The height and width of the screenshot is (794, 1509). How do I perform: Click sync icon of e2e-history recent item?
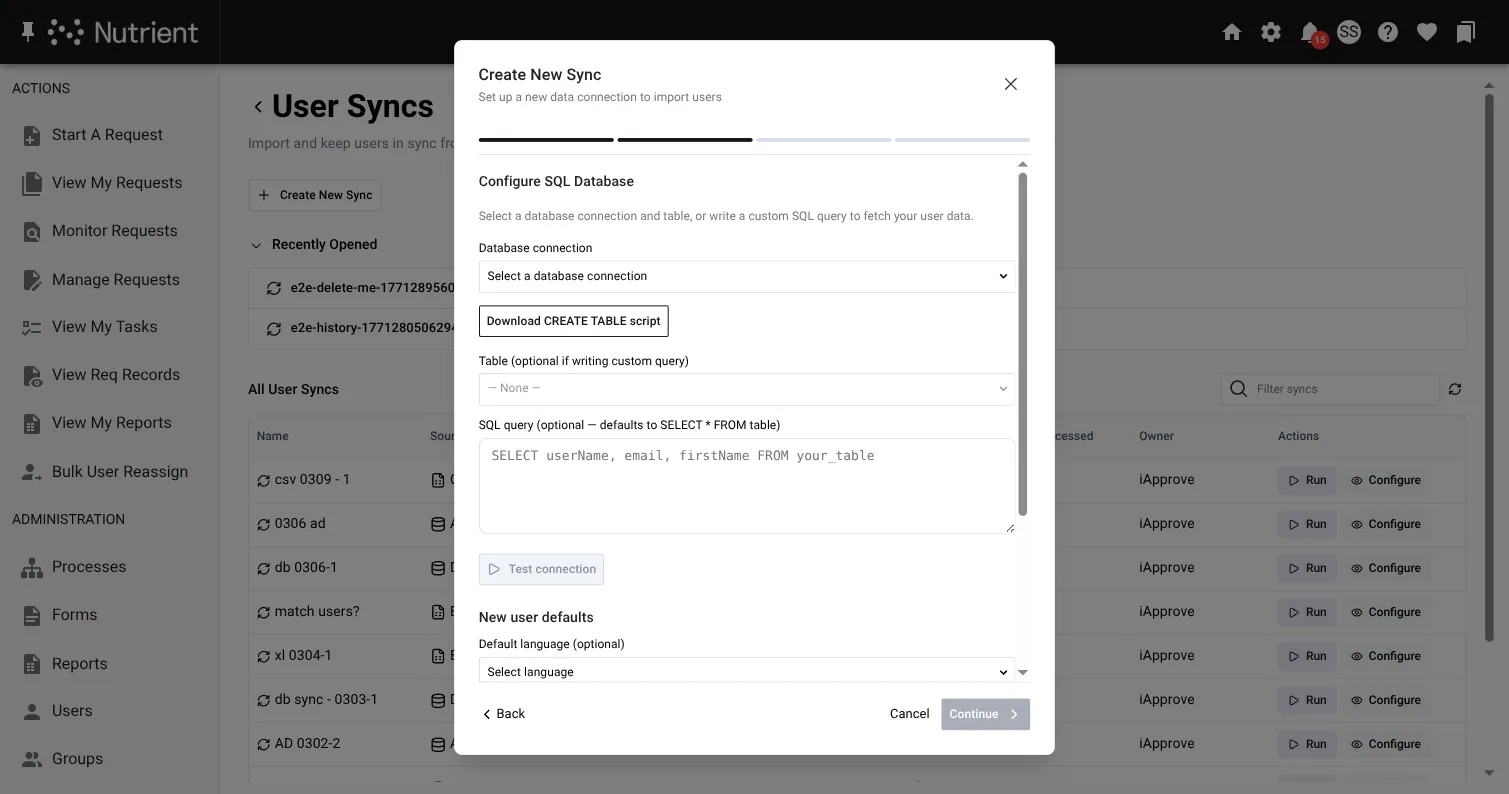coord(274,328)
